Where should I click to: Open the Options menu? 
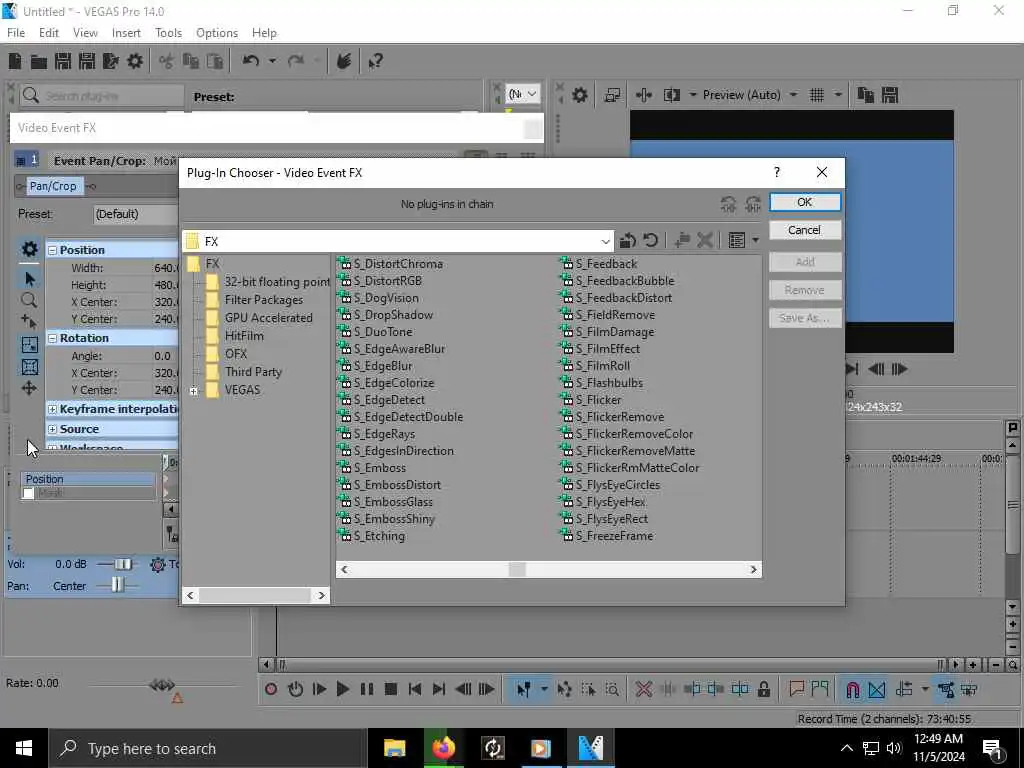point(217,33)
